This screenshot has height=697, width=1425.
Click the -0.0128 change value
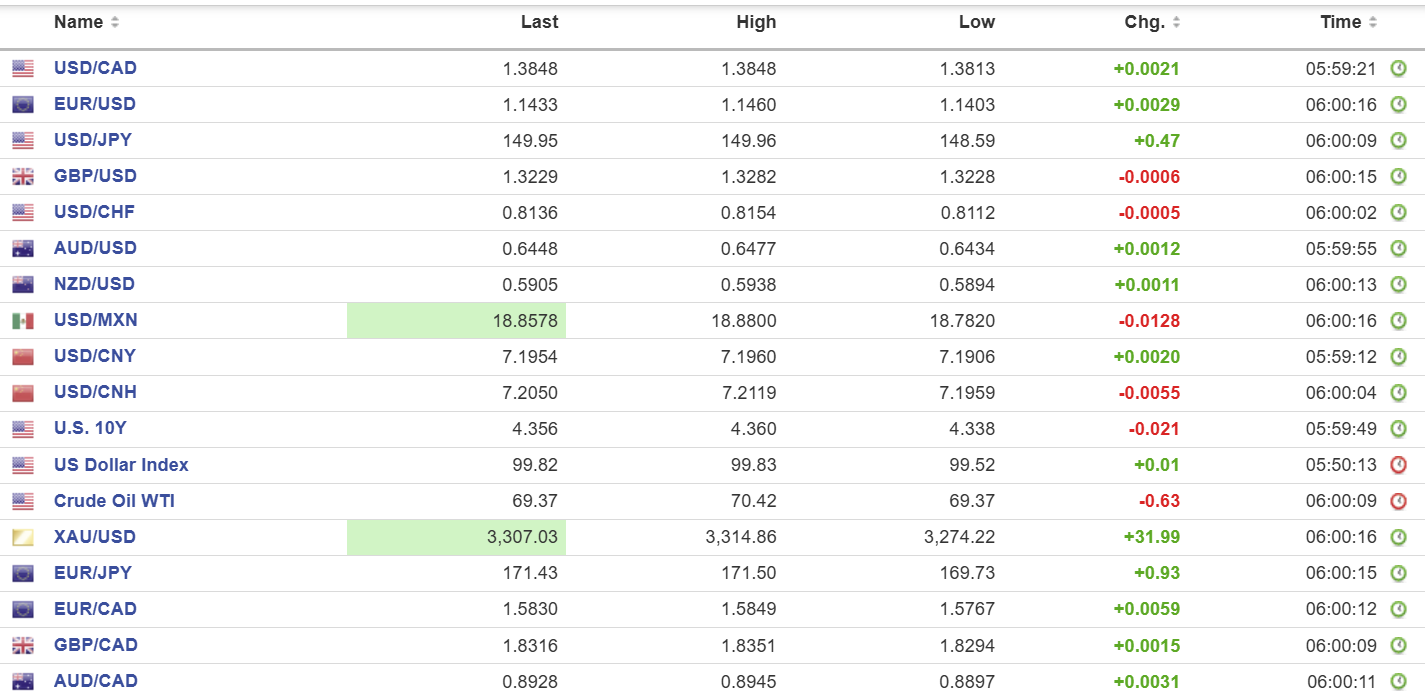pyautogui.click(x=1150, y=321)
